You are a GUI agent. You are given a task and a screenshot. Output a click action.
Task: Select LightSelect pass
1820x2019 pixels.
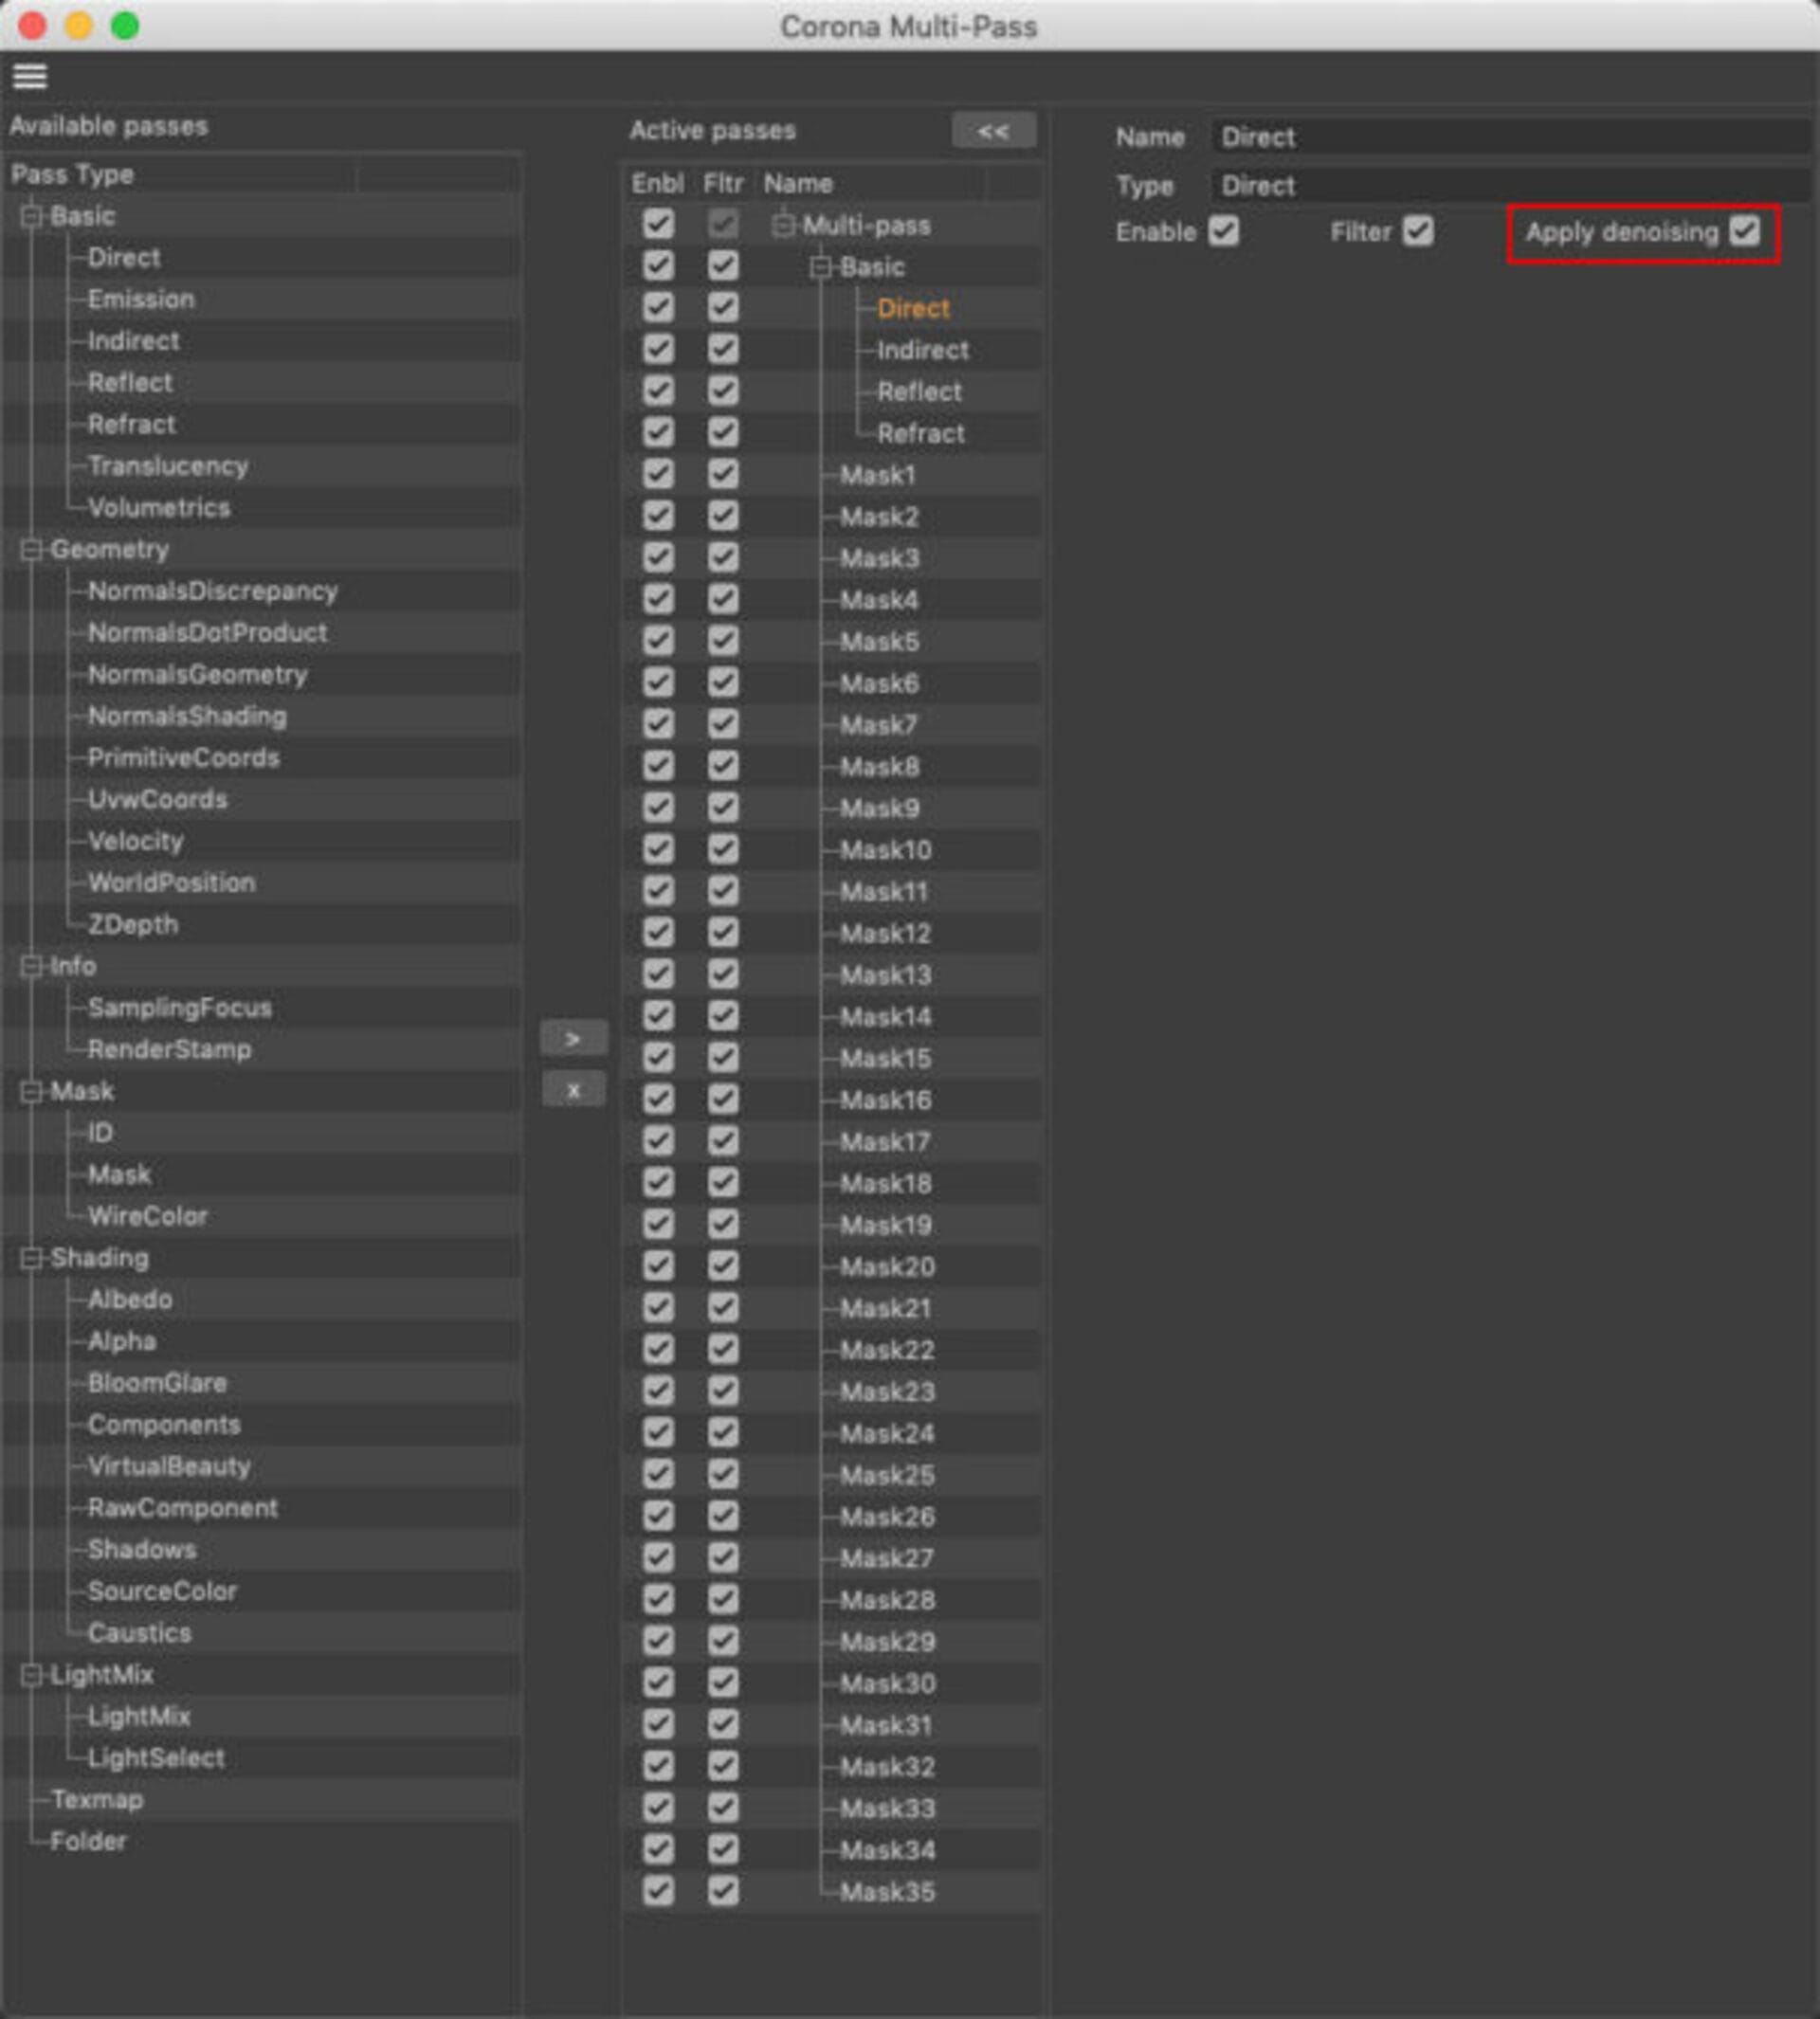coord(156,1758)
